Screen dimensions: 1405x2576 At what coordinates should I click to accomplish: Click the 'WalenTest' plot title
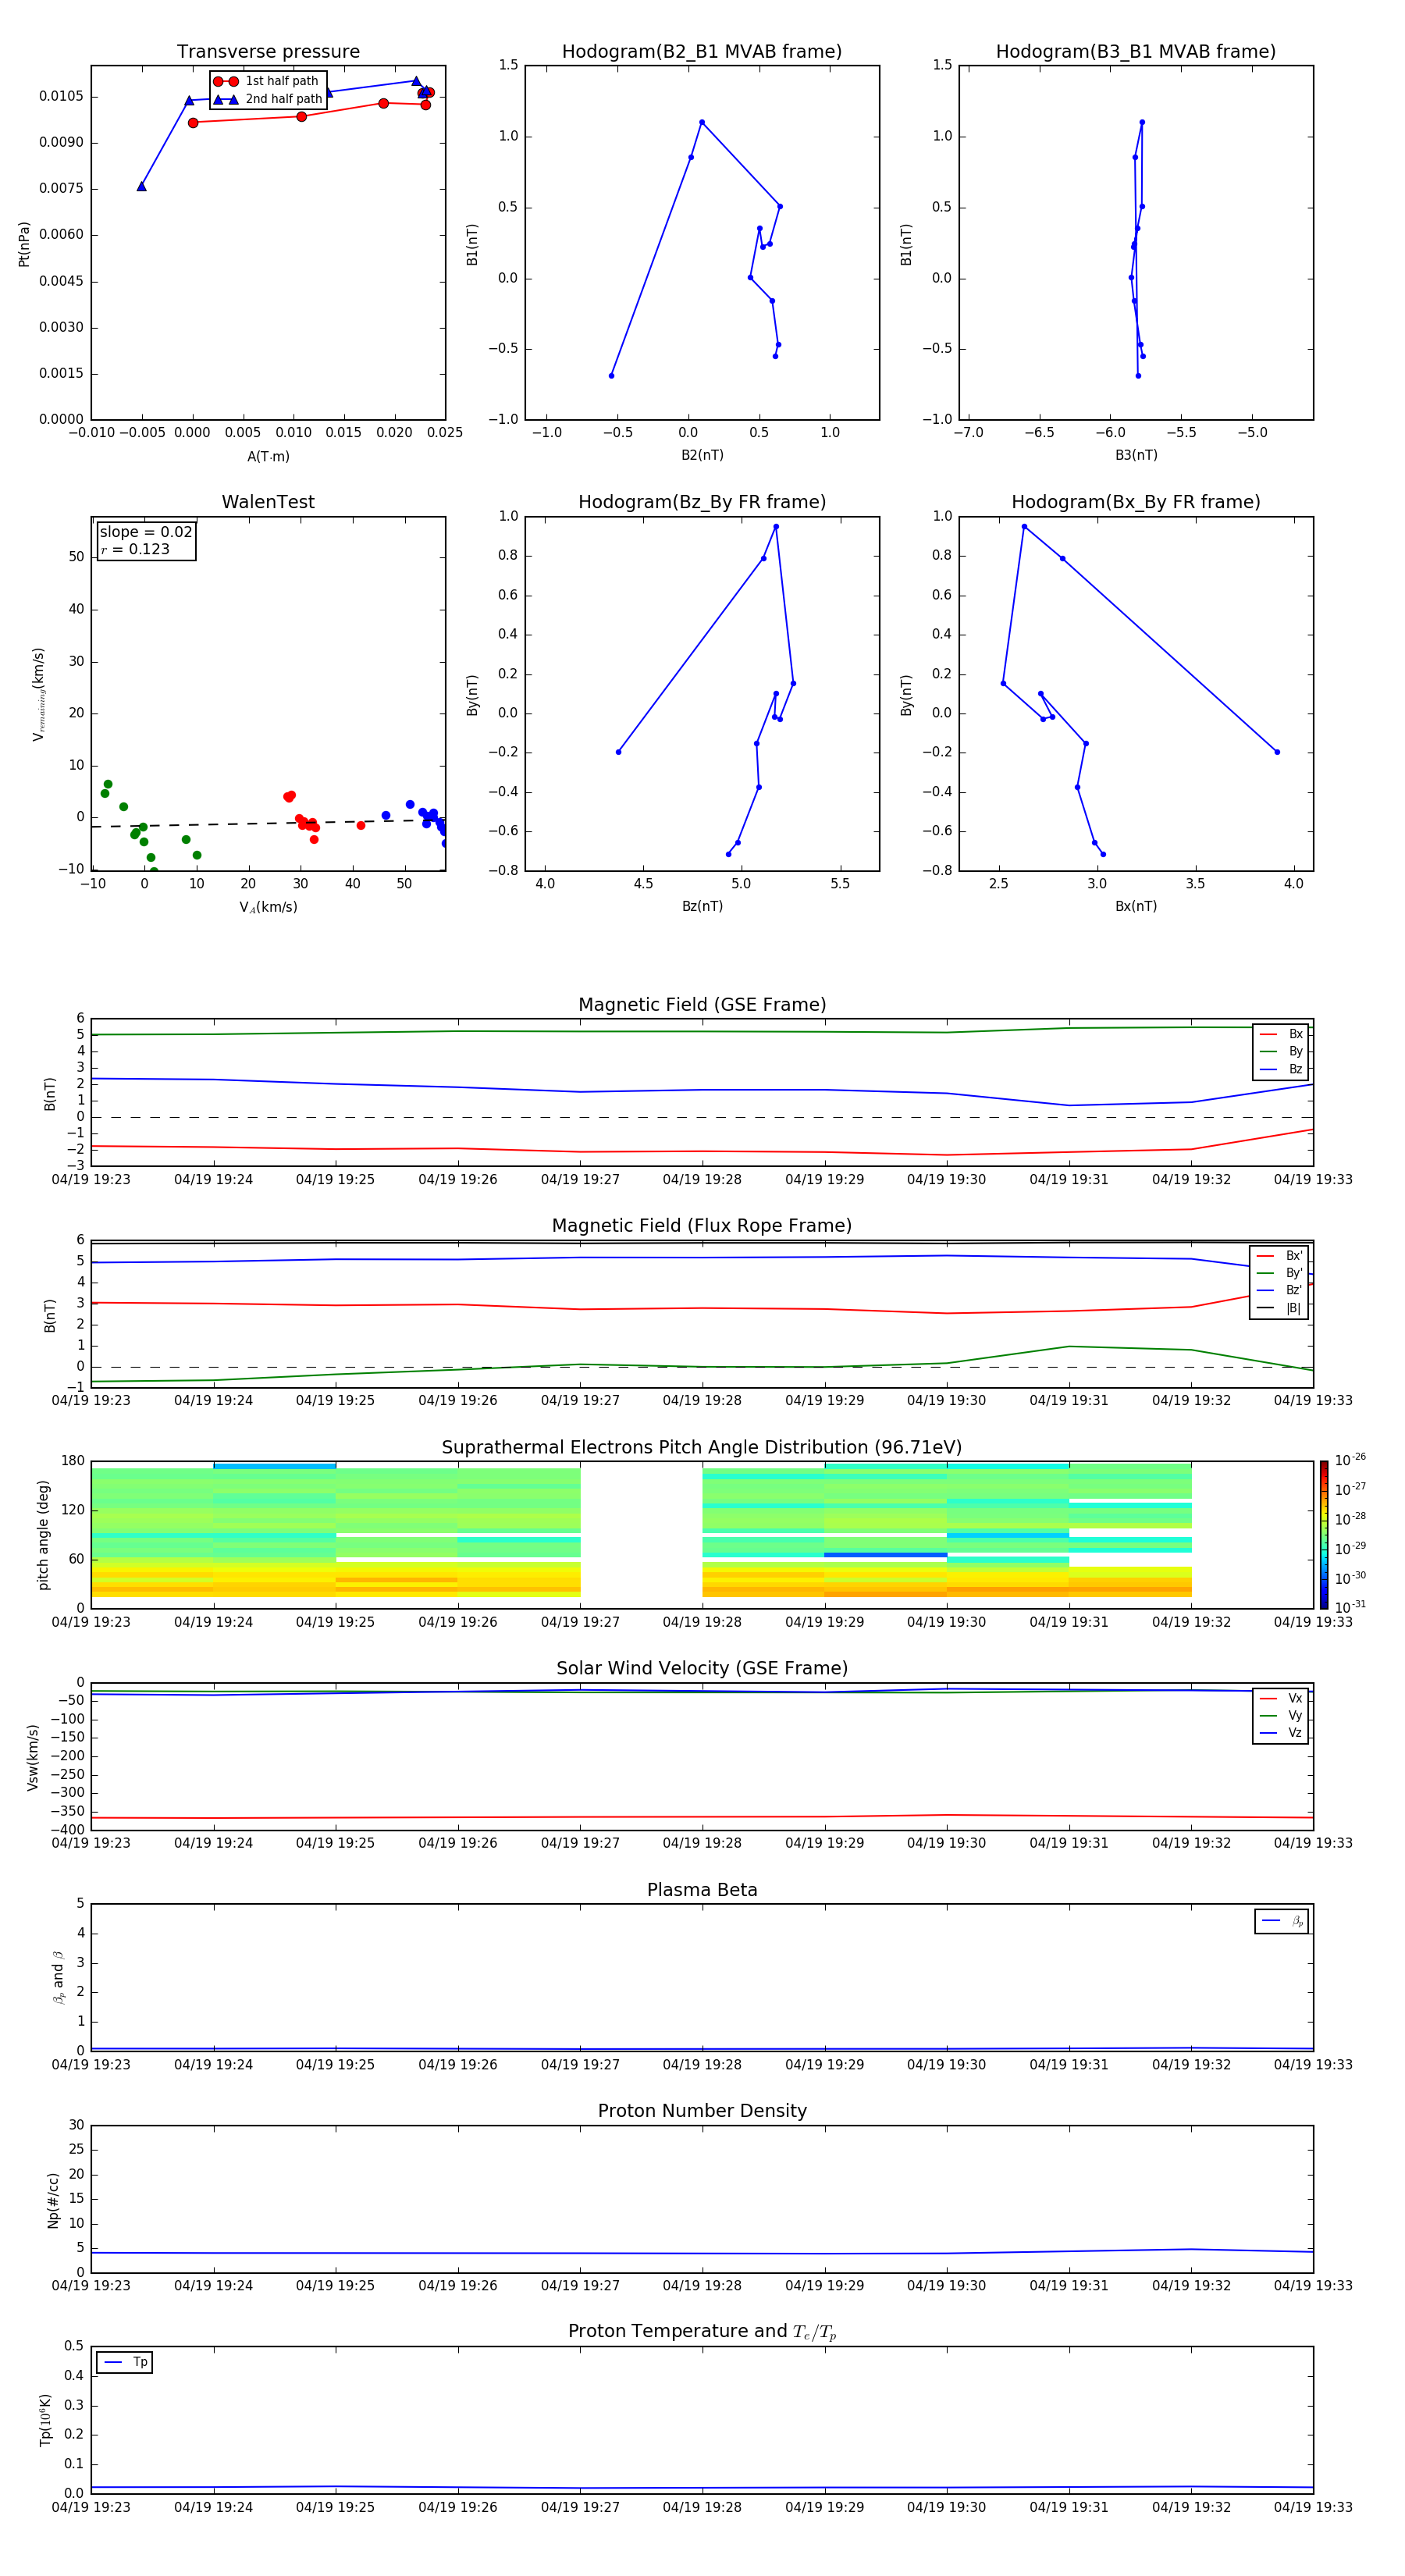click(268, 502)
